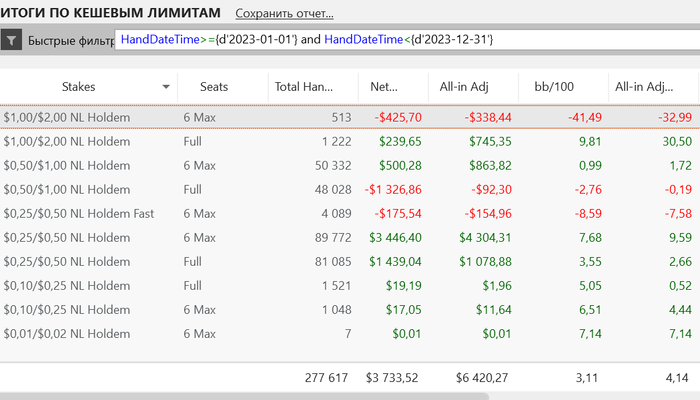Viewport: 700px width, 400px height.
Task: Click the horizontal scrollbar at the bottom
Action: coord(245,396)
